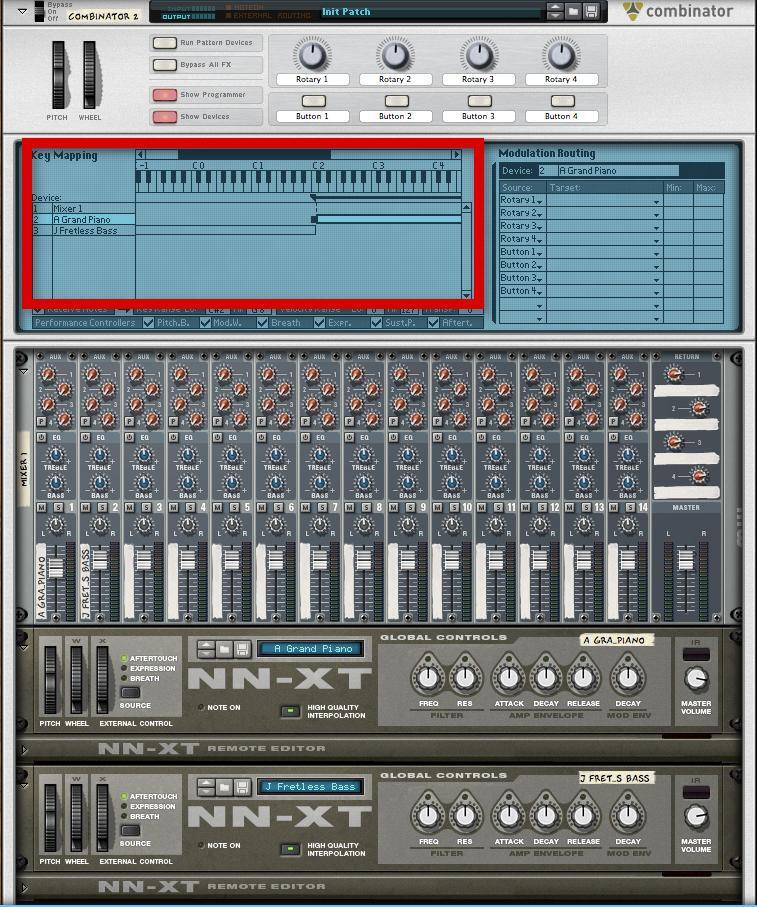Open A Grand Piano NN-XT patch browser folder
This screenshot has width=757, height=907.
click(x=224, y=649)
